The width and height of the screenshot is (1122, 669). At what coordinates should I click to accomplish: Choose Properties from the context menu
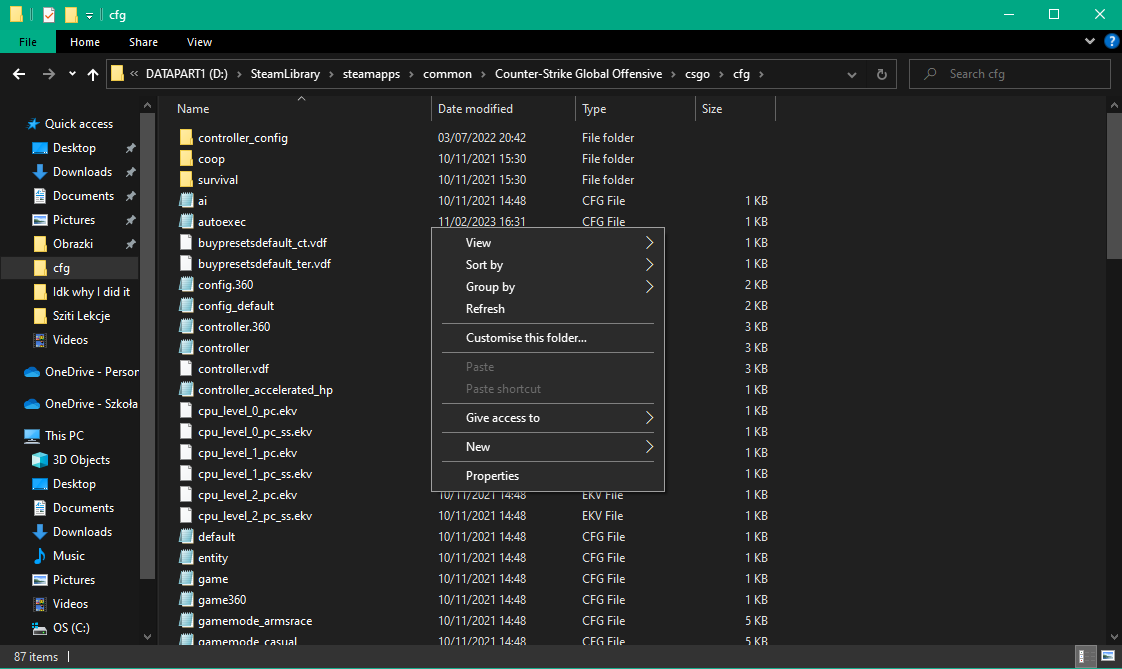pos(492,476)
